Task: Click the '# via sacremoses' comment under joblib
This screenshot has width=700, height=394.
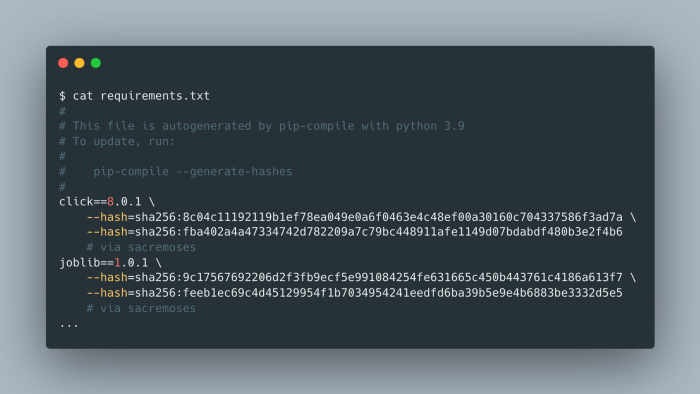Action: (141, 308)
